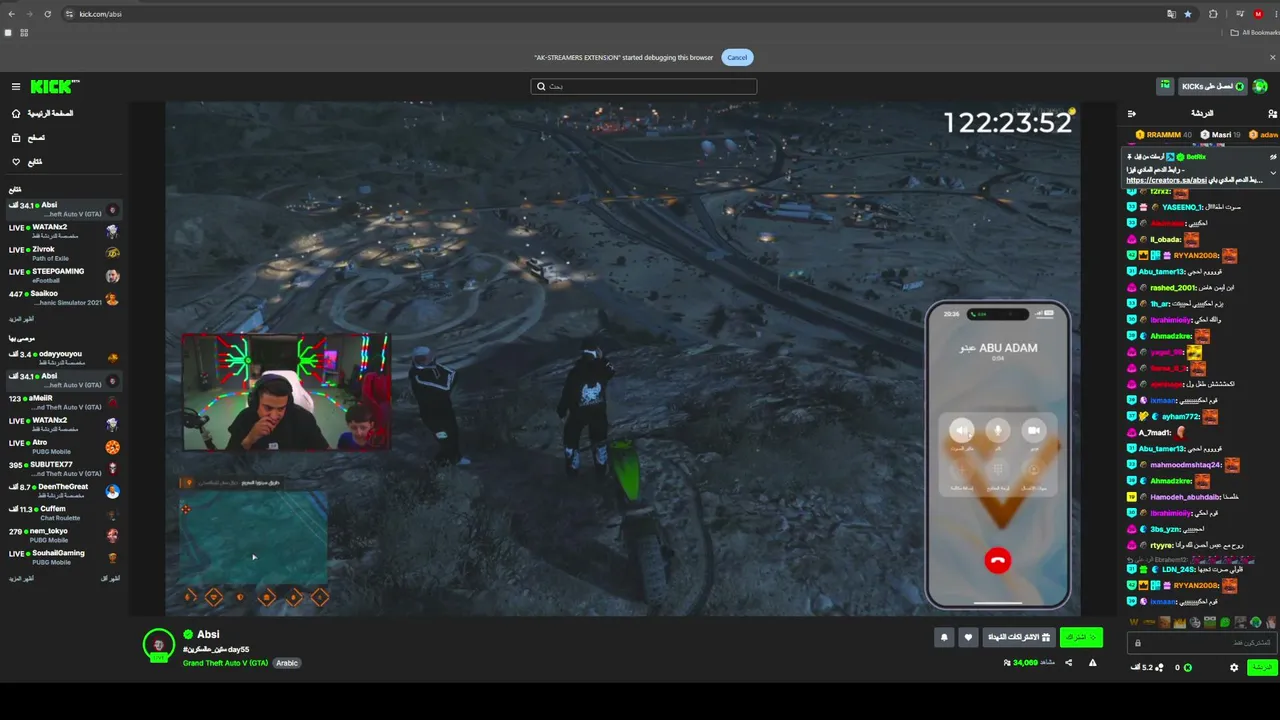Screen dimensions: 1280x720
Task: Open browser extensions puzzle icon
Action: 1213,14
